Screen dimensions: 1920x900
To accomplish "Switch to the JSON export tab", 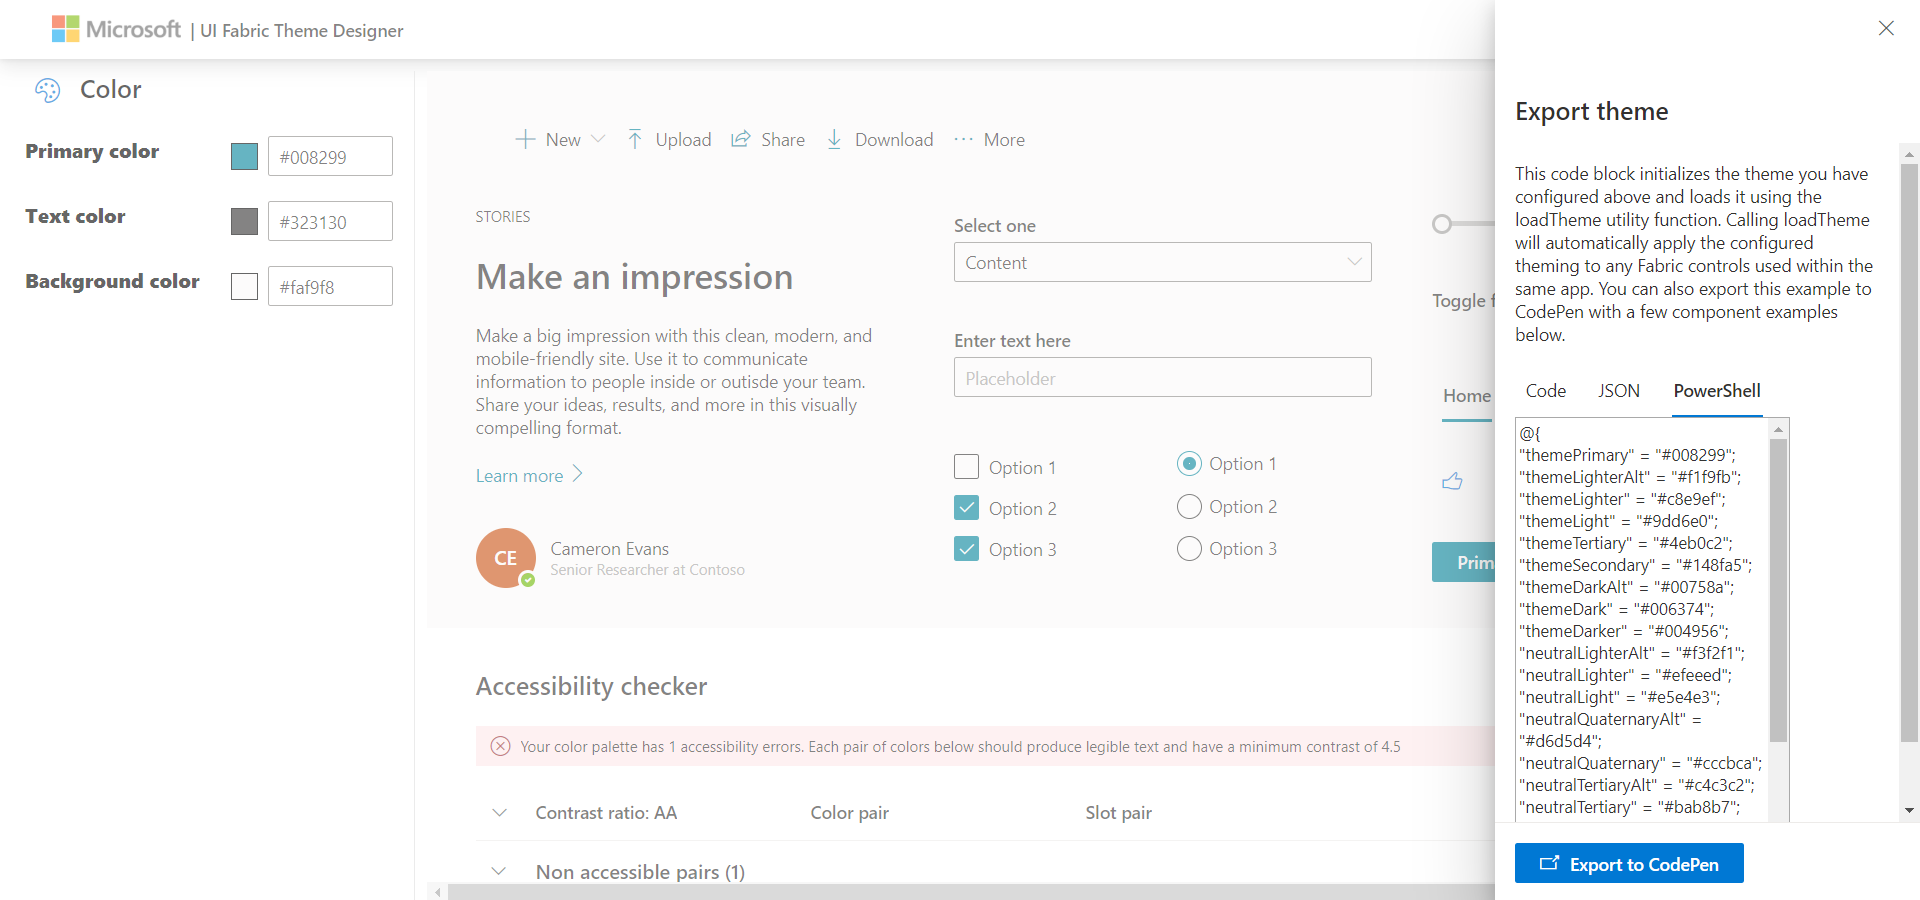I will point(1619,391).
